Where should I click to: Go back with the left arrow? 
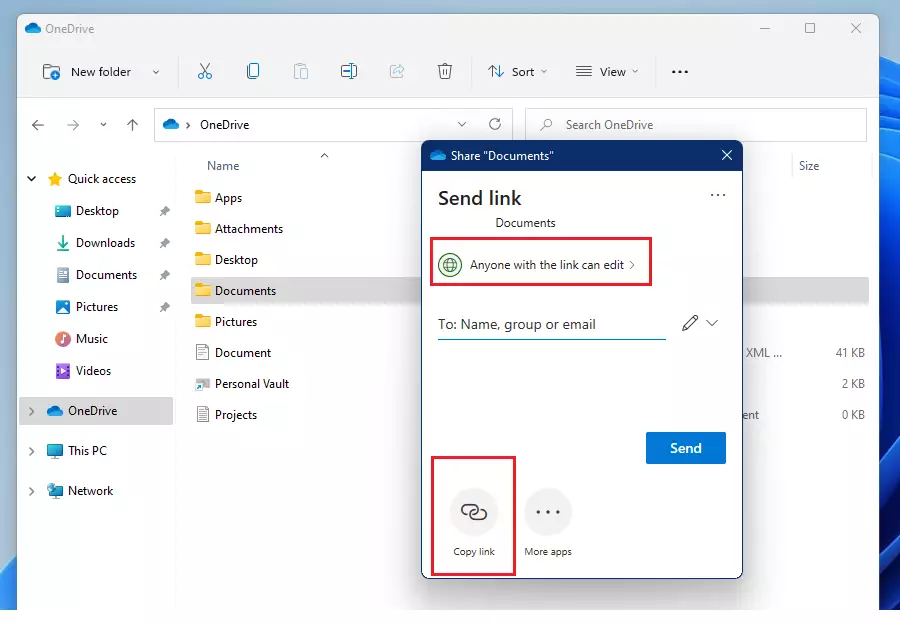point(38,125)
